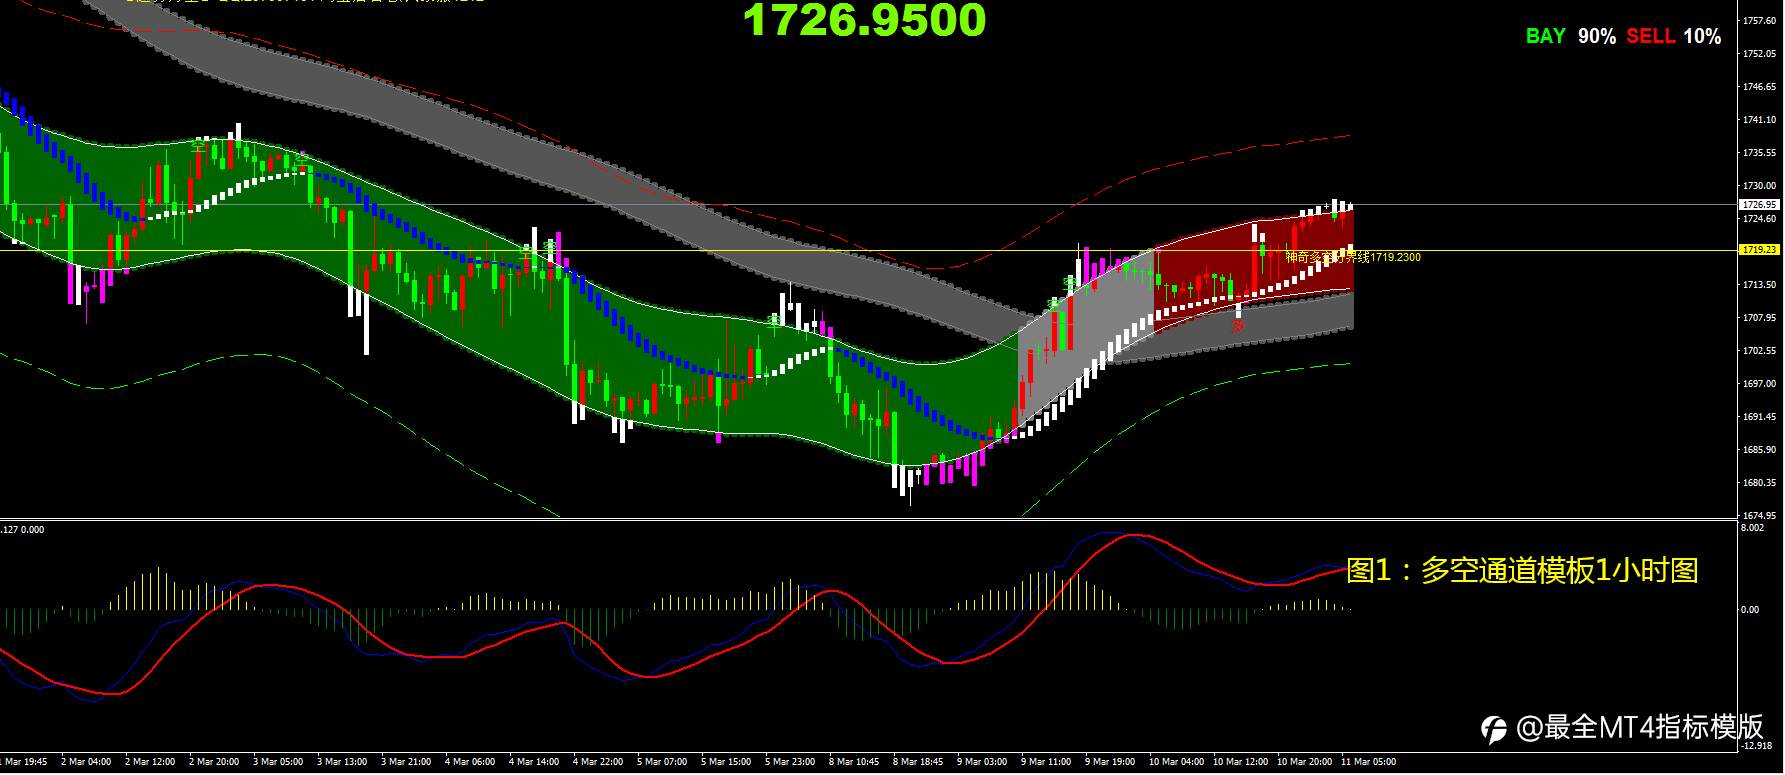This screenshot has width=1785, height=775.
Task: Click price axis value 1724.60
Action: tap(1759, 218)
